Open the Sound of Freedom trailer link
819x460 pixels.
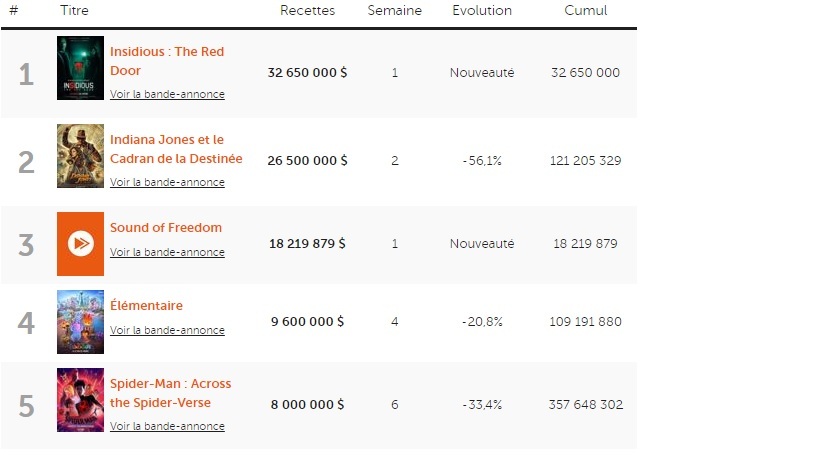pyautogui.click(x=167, y=253)
